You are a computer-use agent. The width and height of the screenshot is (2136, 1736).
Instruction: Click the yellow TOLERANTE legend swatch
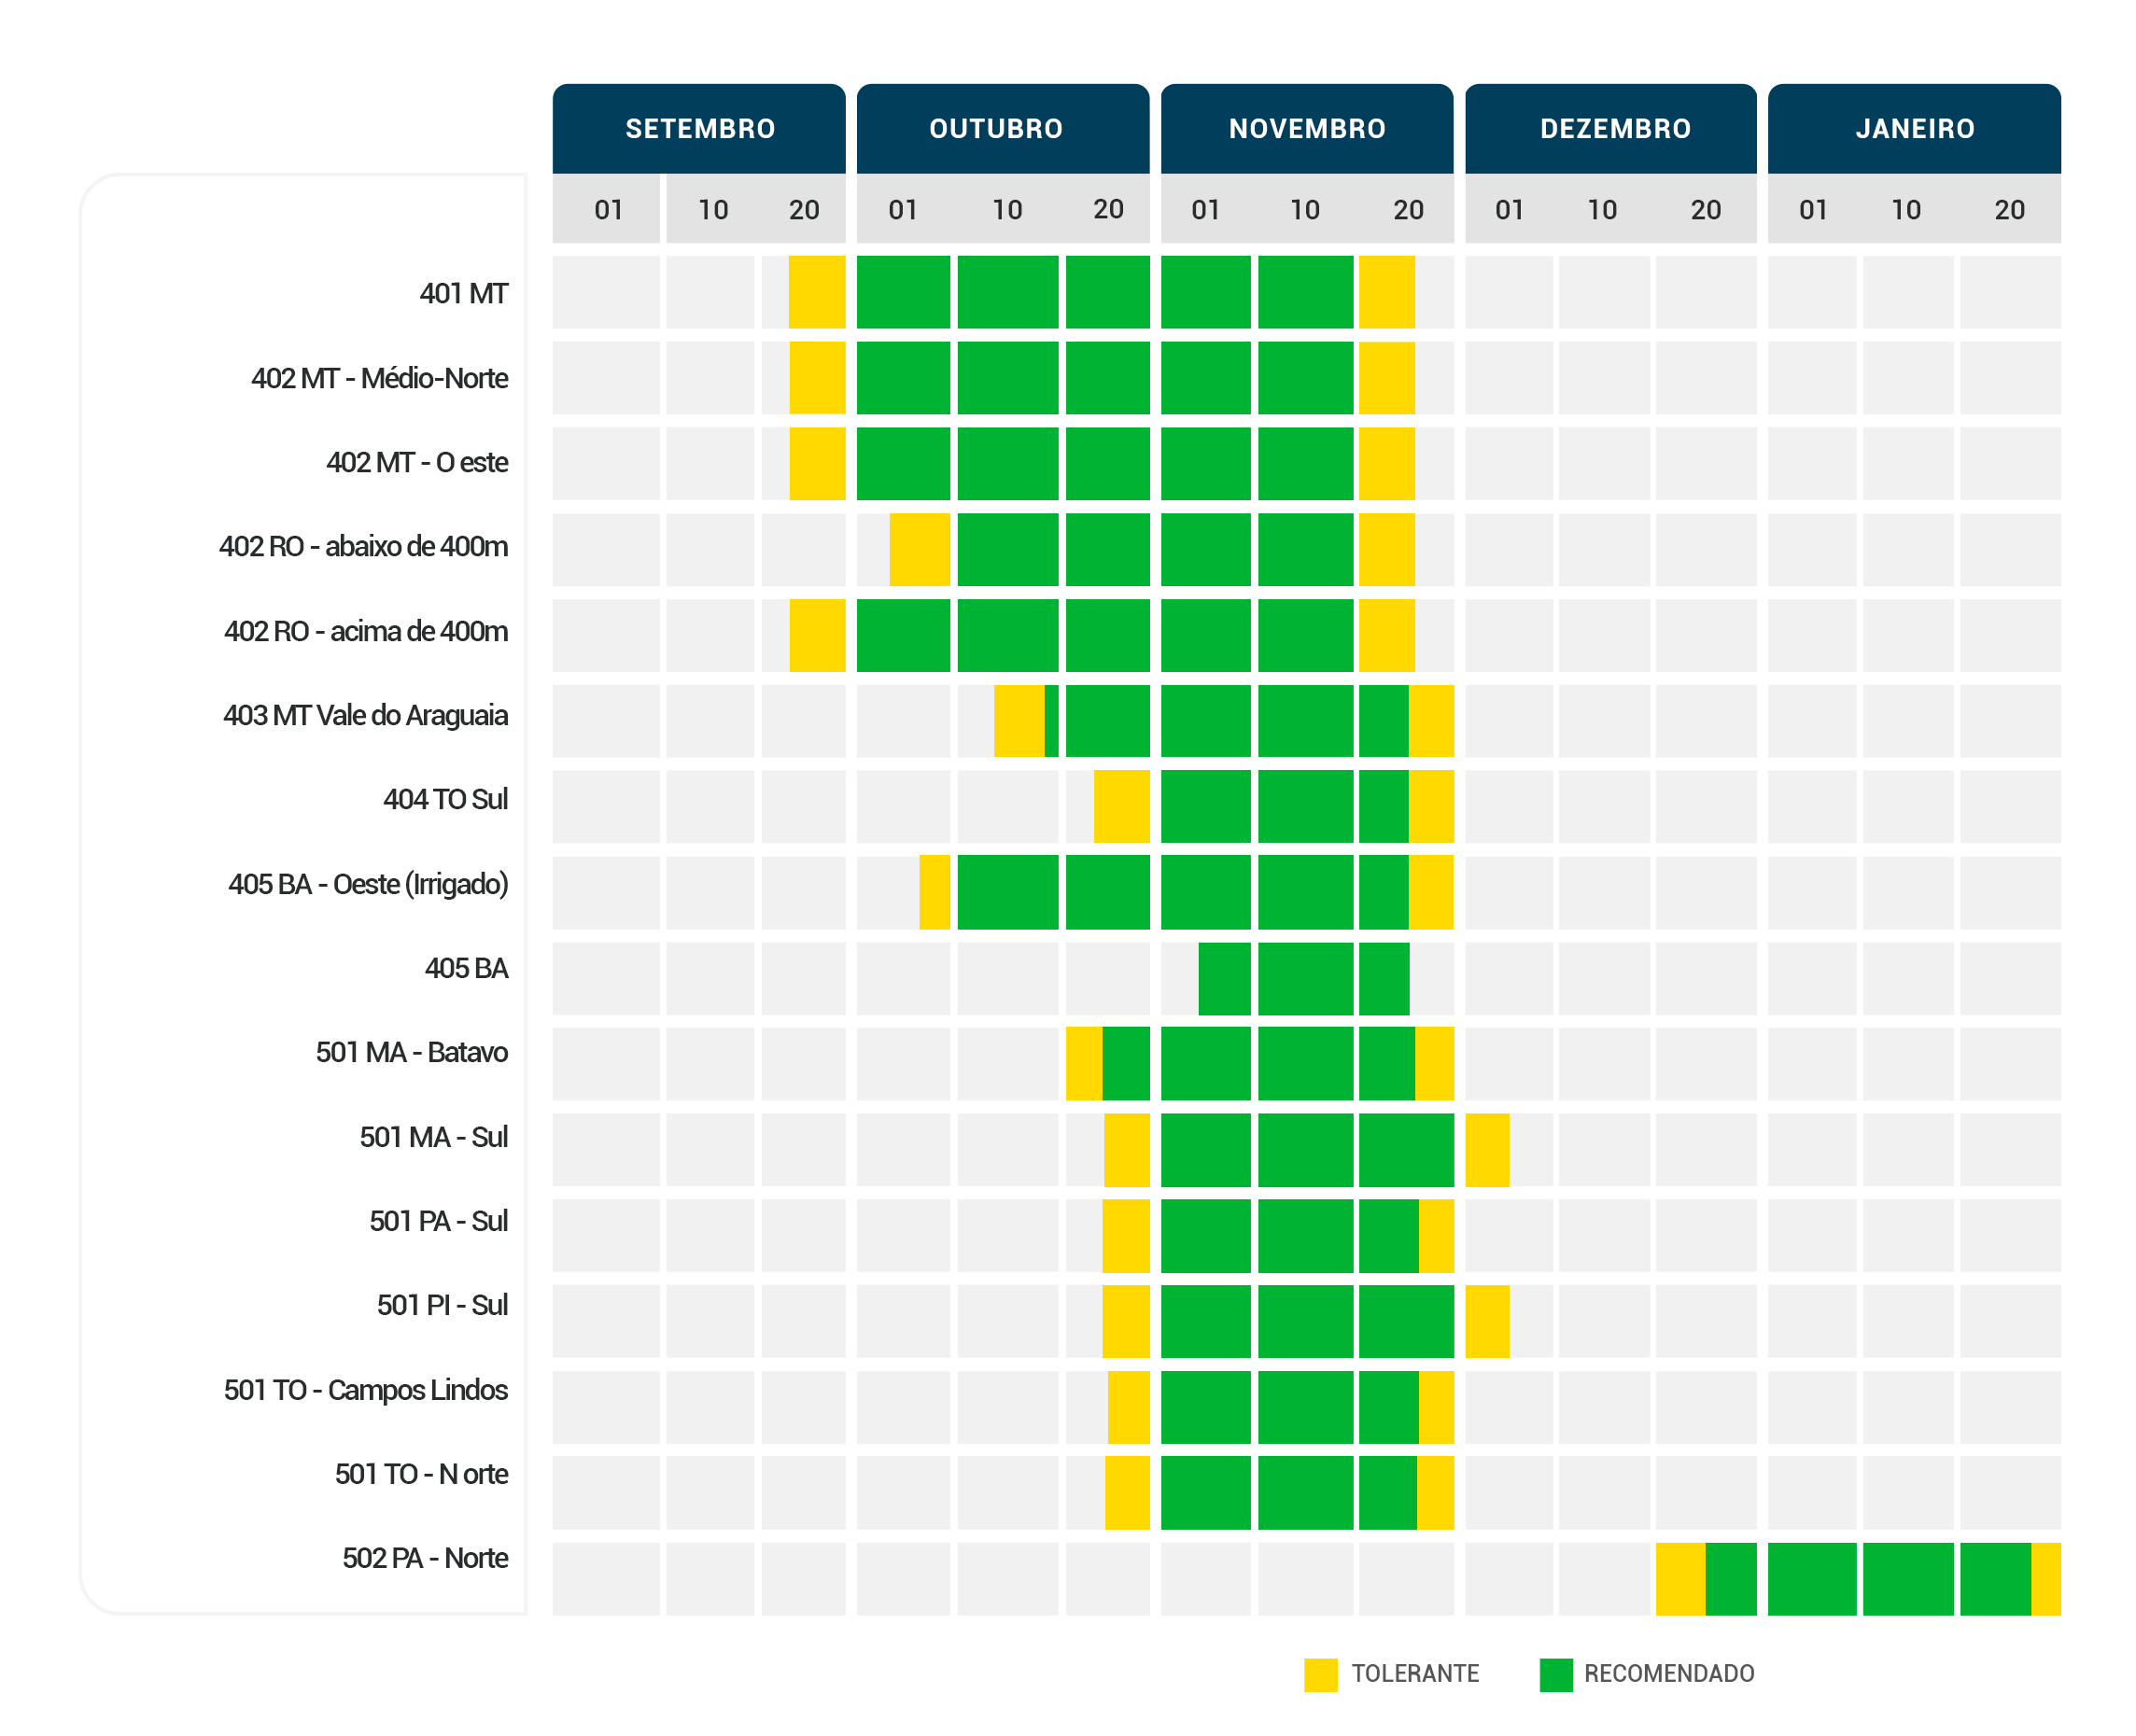1320,1674
